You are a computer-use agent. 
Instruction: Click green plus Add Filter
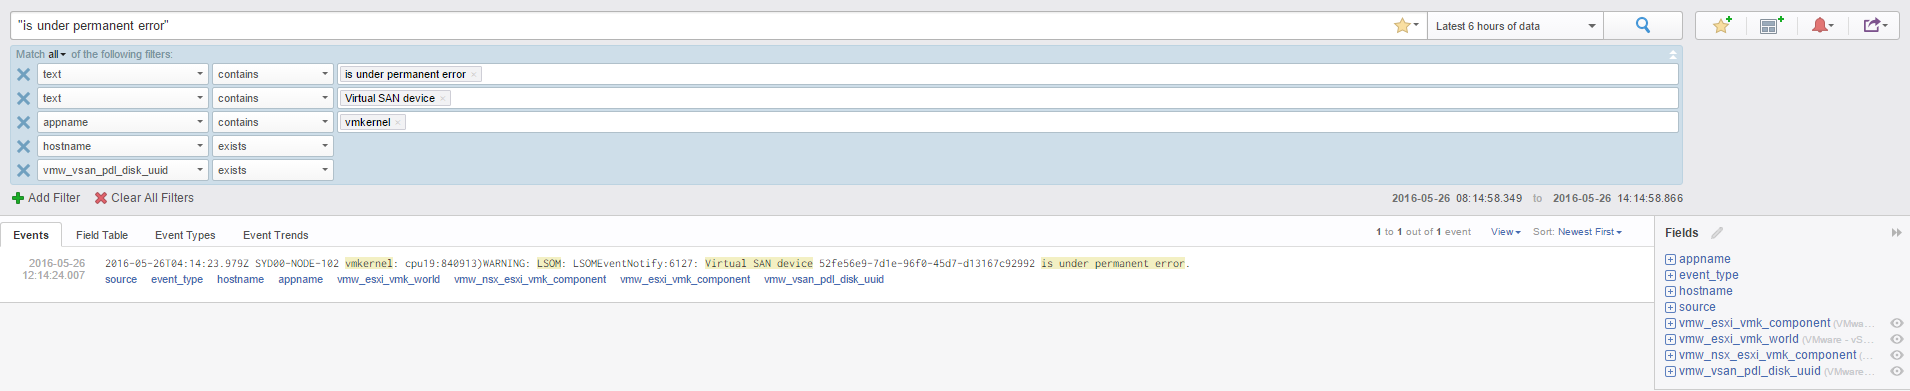click(46, 198)
